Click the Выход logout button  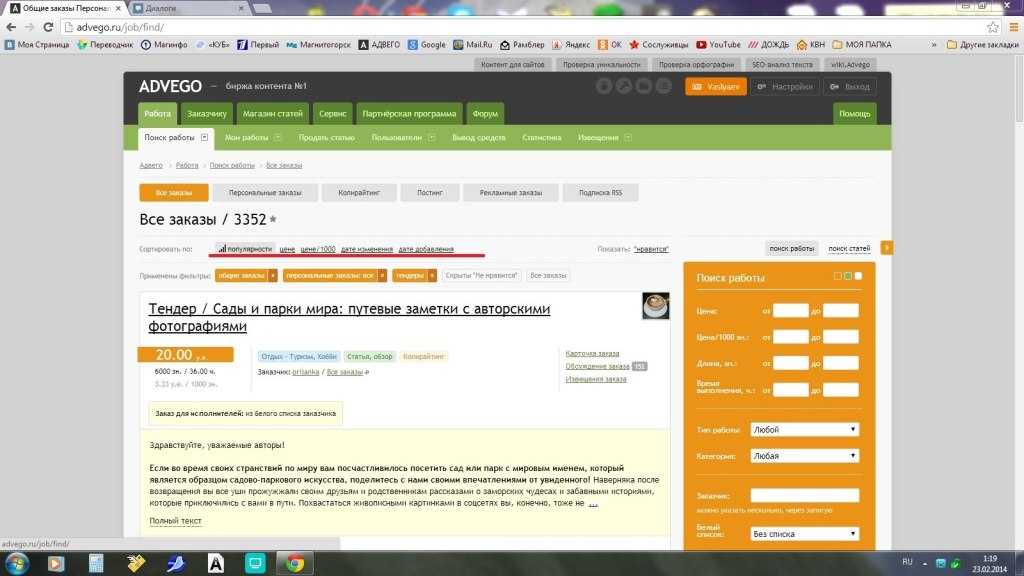click(850, 86)
